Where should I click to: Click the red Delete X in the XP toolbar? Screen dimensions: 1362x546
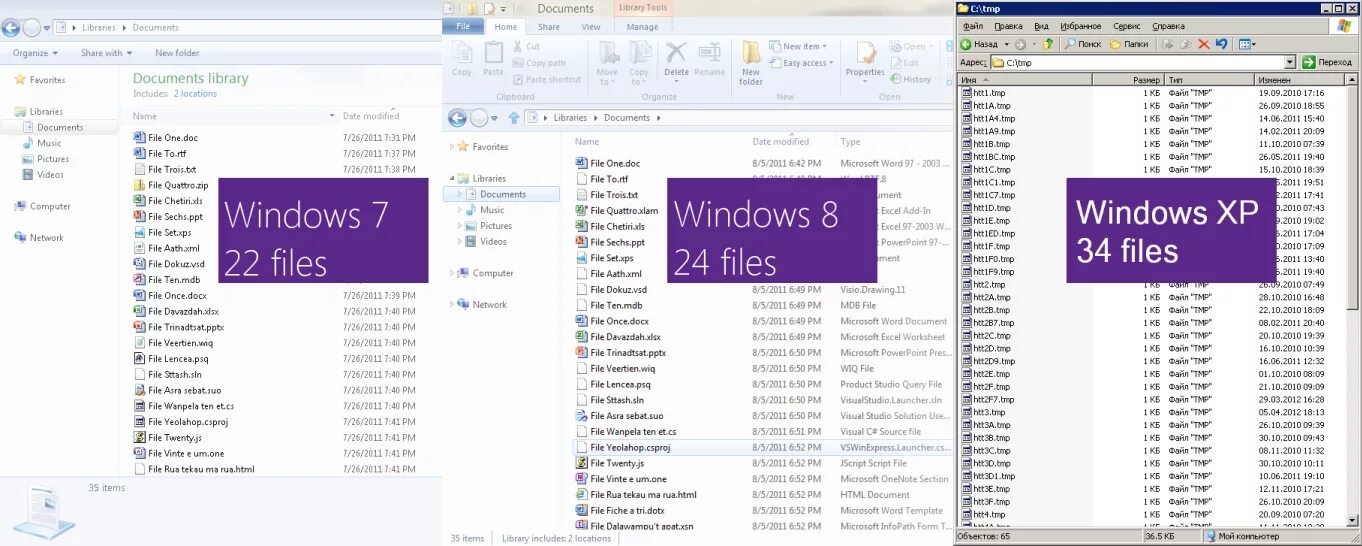click(x=1203, y=44)
